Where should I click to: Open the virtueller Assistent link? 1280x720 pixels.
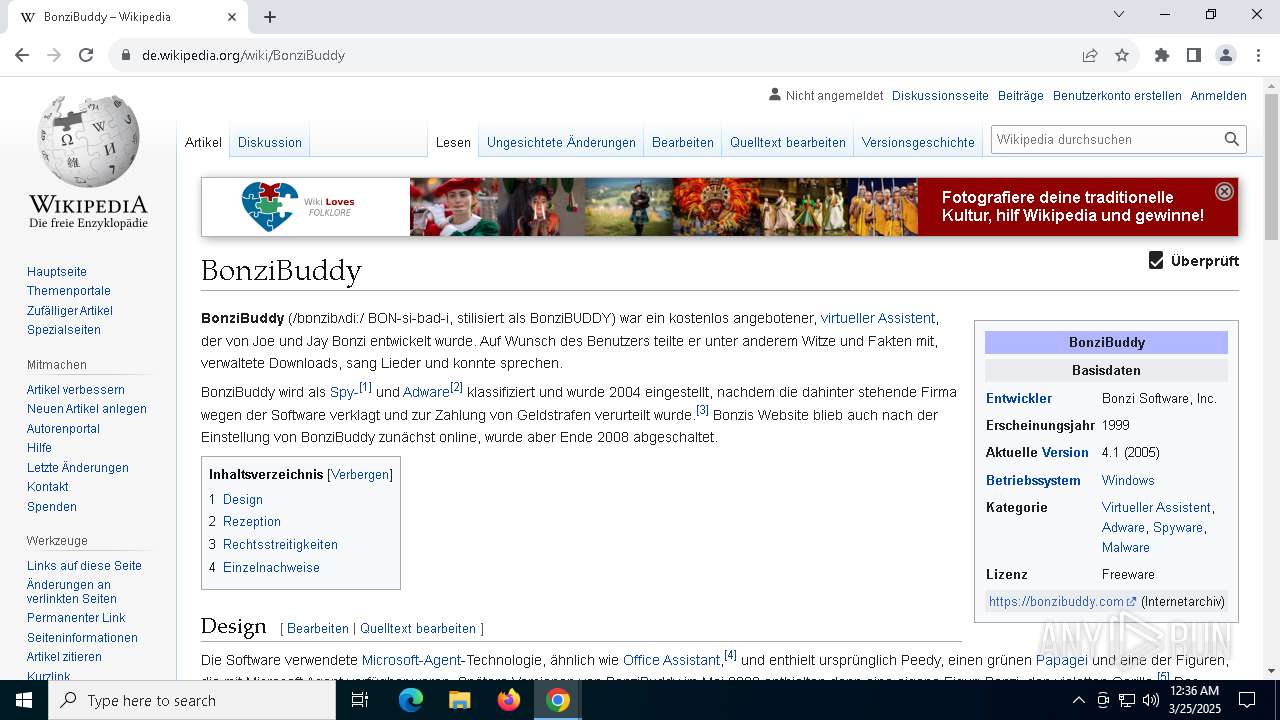pos(878,318)
